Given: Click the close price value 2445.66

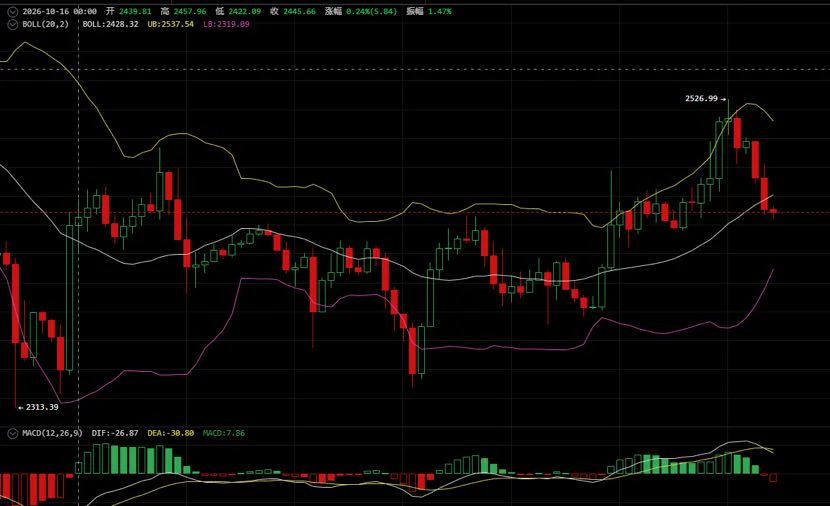Looking at the screenshot, I should [x=300, y=11].
